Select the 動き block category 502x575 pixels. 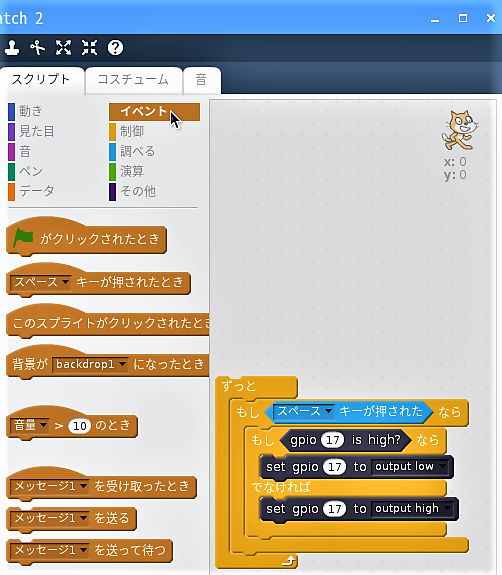30,111
